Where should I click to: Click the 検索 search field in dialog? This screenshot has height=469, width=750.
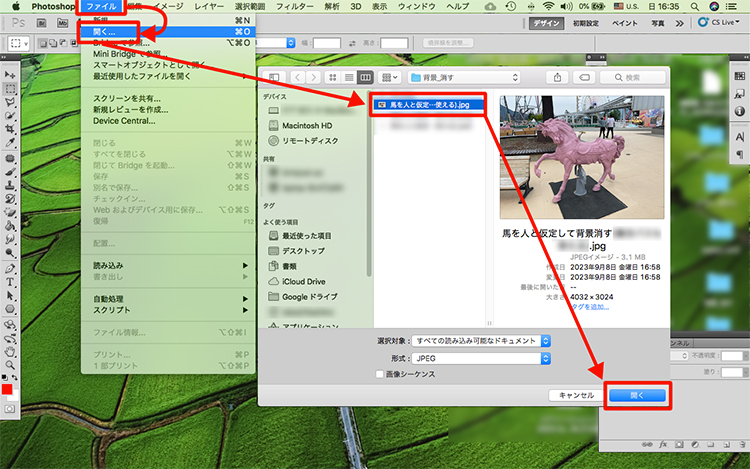coord(633,77)
